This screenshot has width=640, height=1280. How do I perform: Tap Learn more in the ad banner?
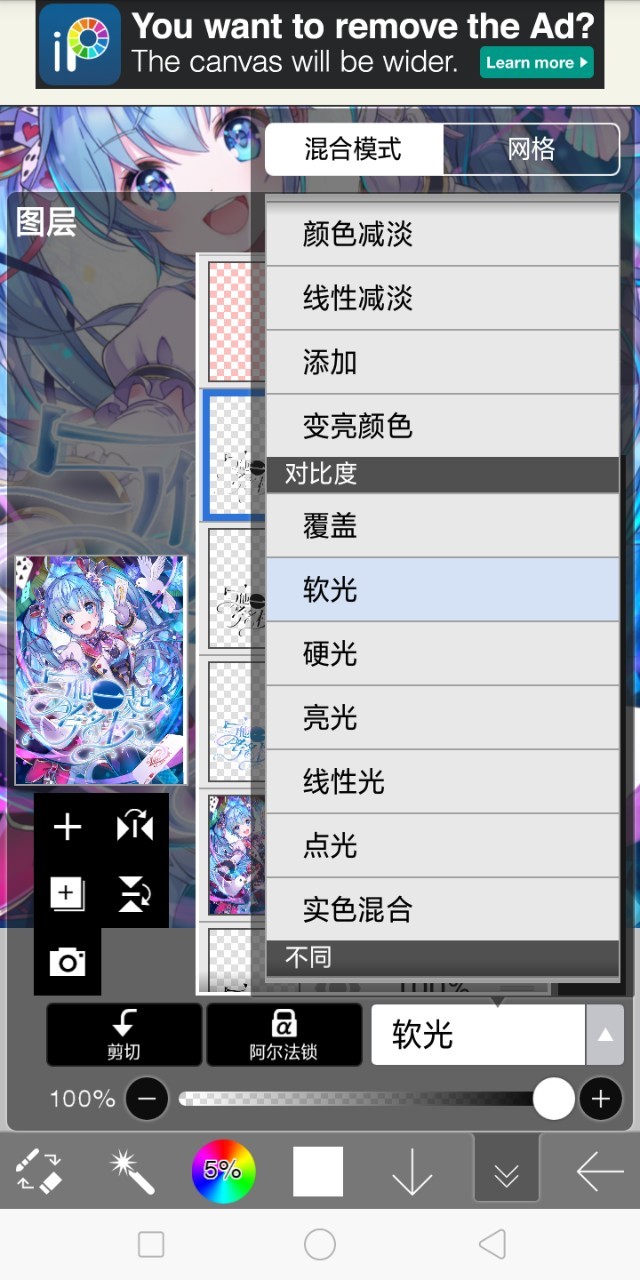[537, 62]
